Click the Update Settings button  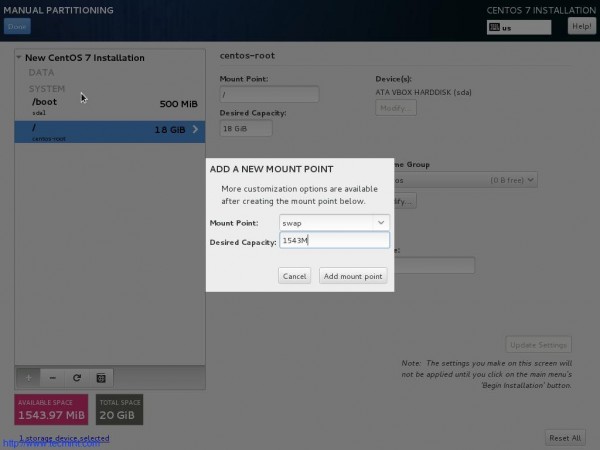(x=538, y=344)
